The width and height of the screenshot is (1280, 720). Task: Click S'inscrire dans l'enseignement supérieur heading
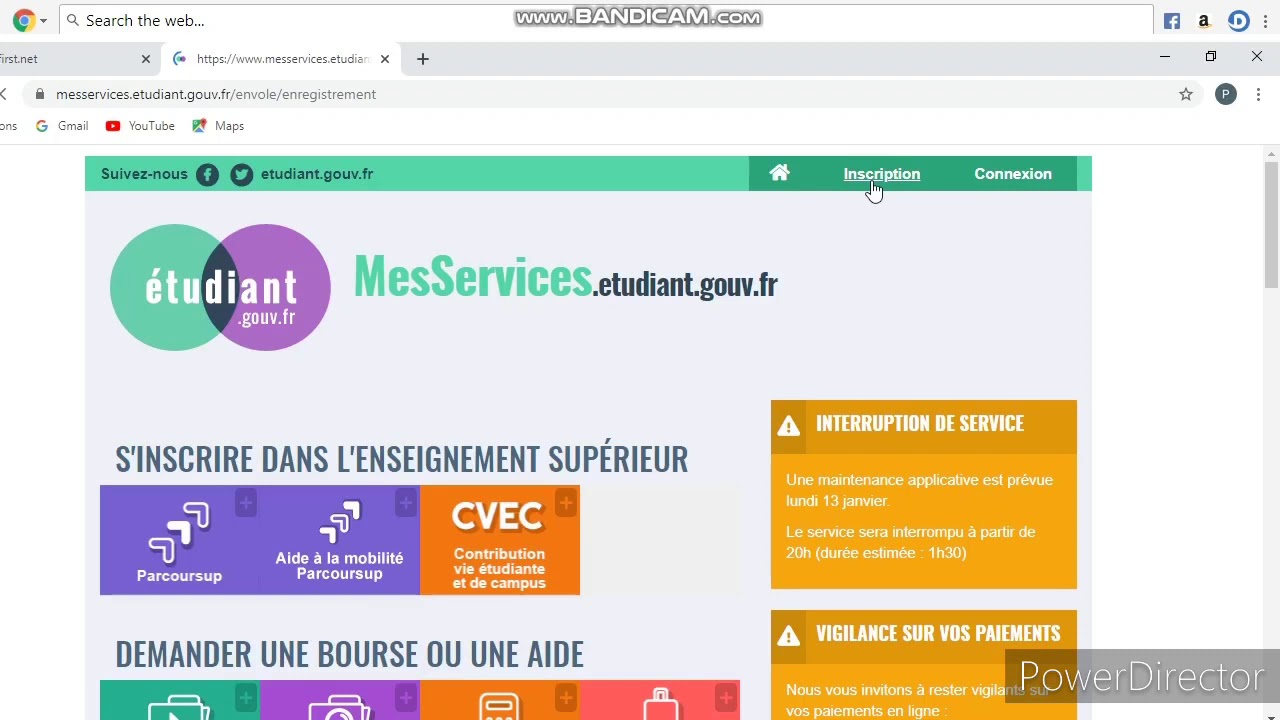pyautogui.click(x=401, y=459)
